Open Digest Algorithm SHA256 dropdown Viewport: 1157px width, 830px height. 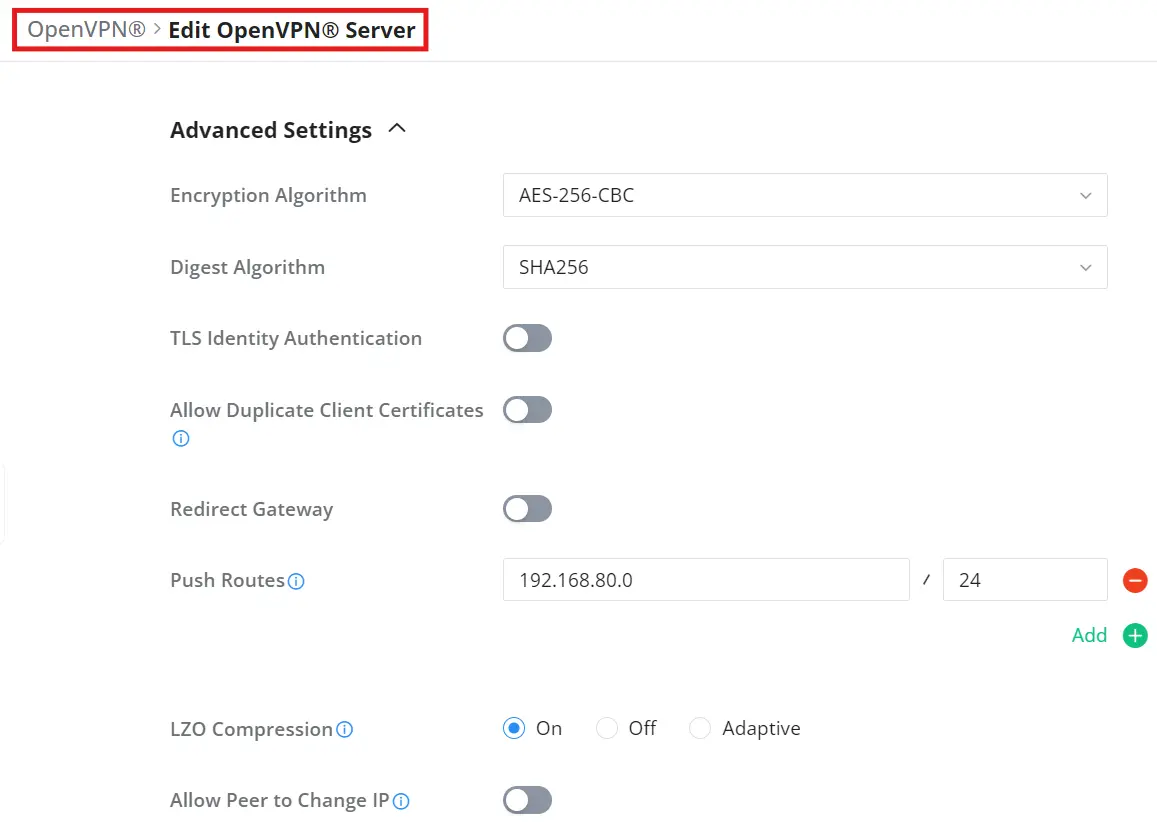pyautogui.click(x=805, y=267)
